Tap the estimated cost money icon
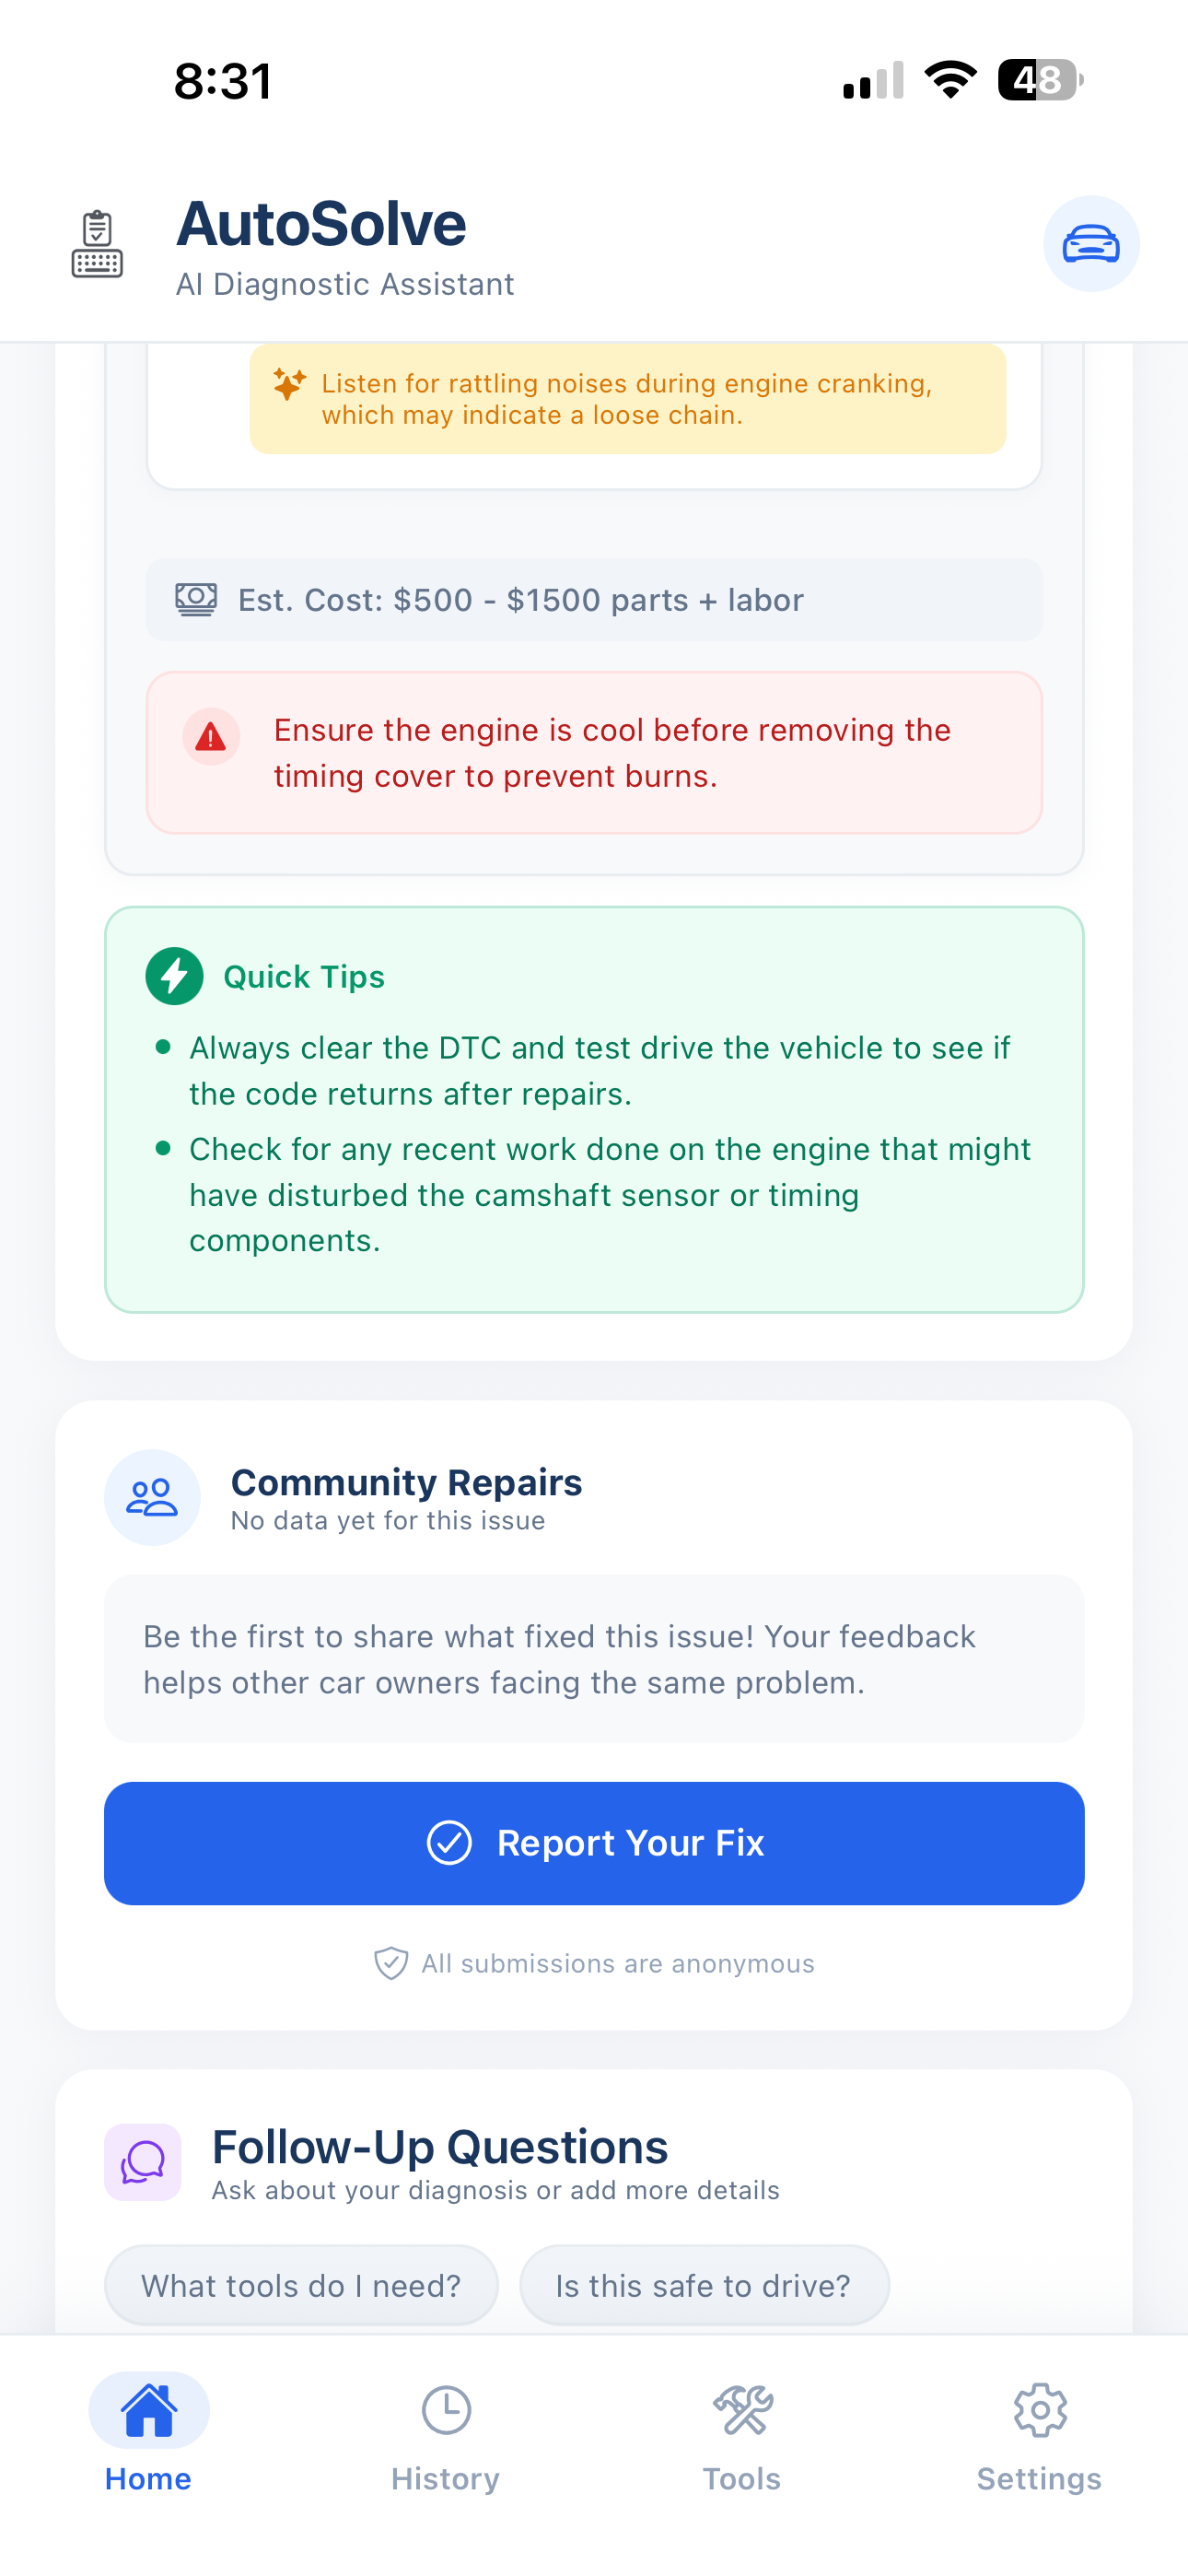1188x2576 pixels. [196, 599]
